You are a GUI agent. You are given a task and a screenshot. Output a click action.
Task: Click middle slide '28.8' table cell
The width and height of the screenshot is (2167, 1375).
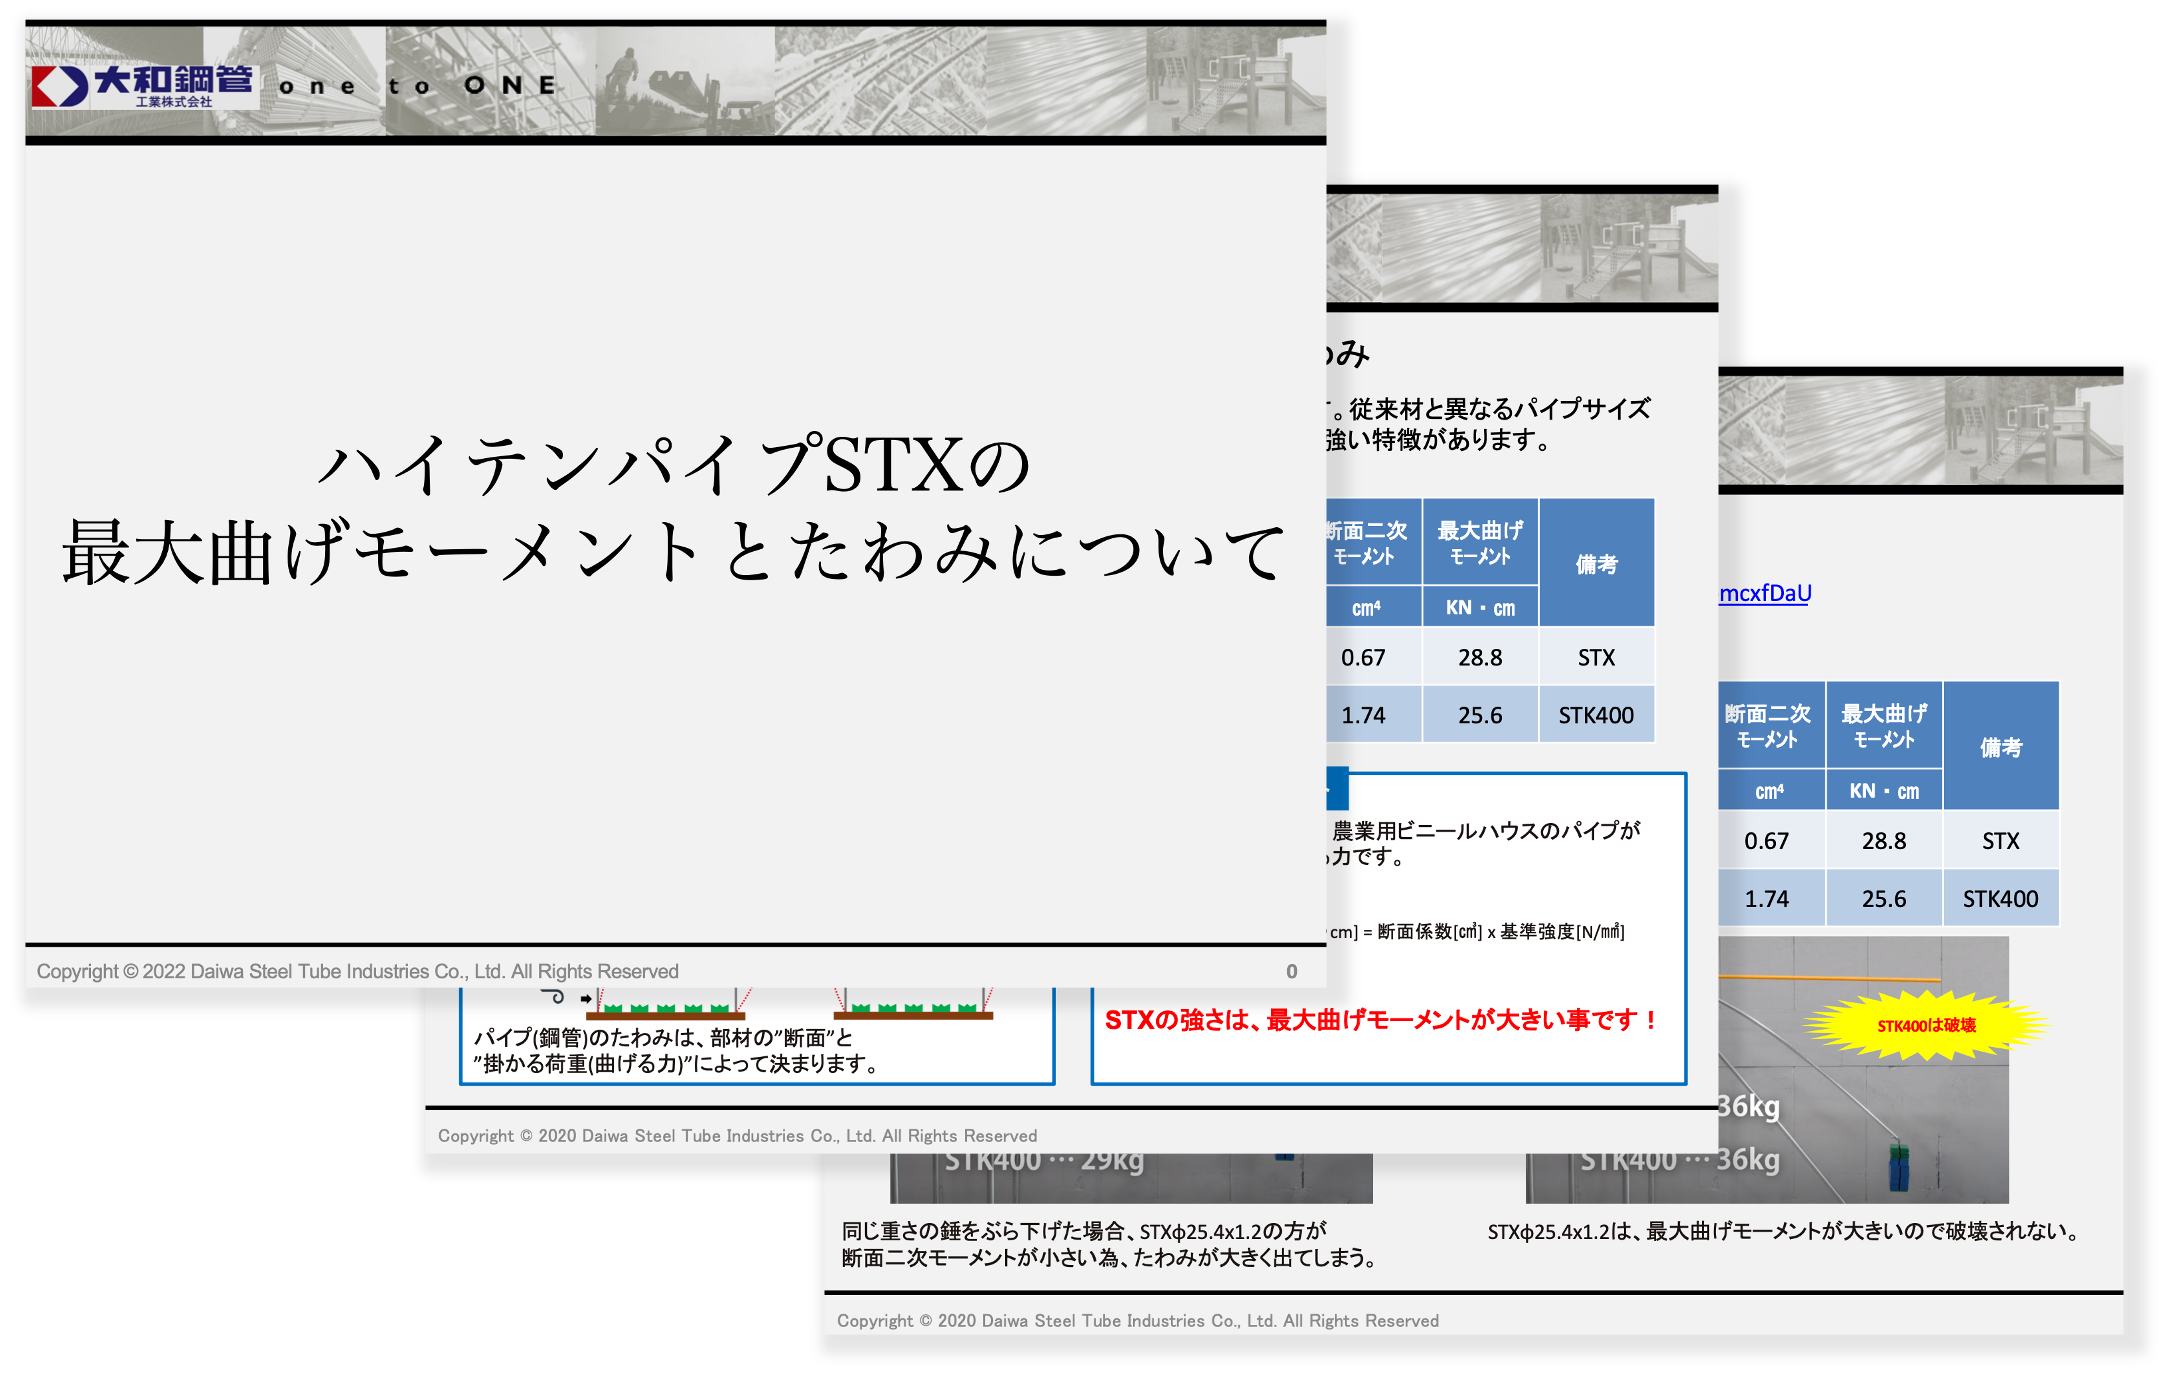1480,657
